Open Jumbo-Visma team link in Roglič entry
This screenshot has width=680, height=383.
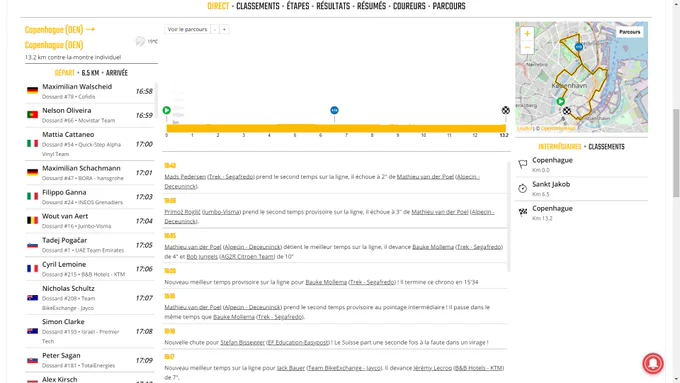(x=221, y=212)
